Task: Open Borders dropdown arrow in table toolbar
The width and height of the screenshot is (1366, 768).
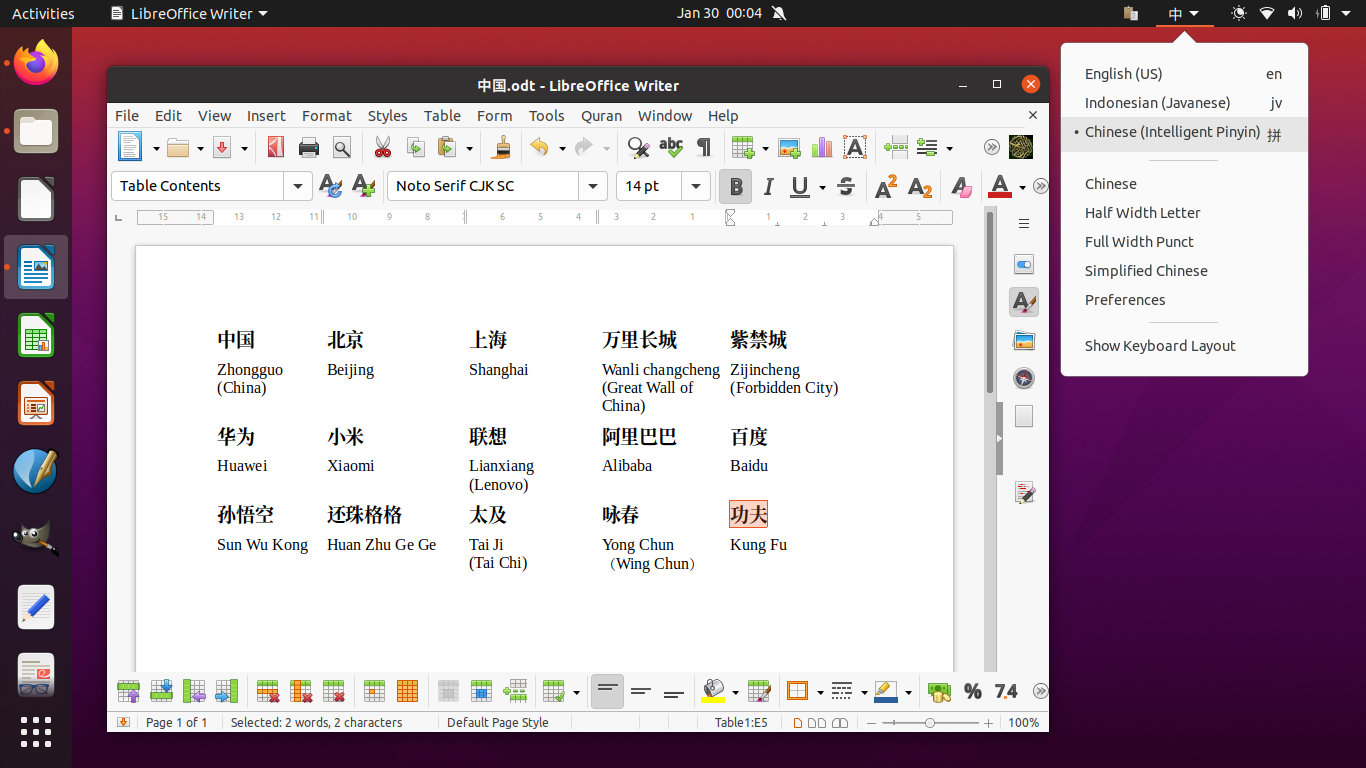Action: (819, 692)
